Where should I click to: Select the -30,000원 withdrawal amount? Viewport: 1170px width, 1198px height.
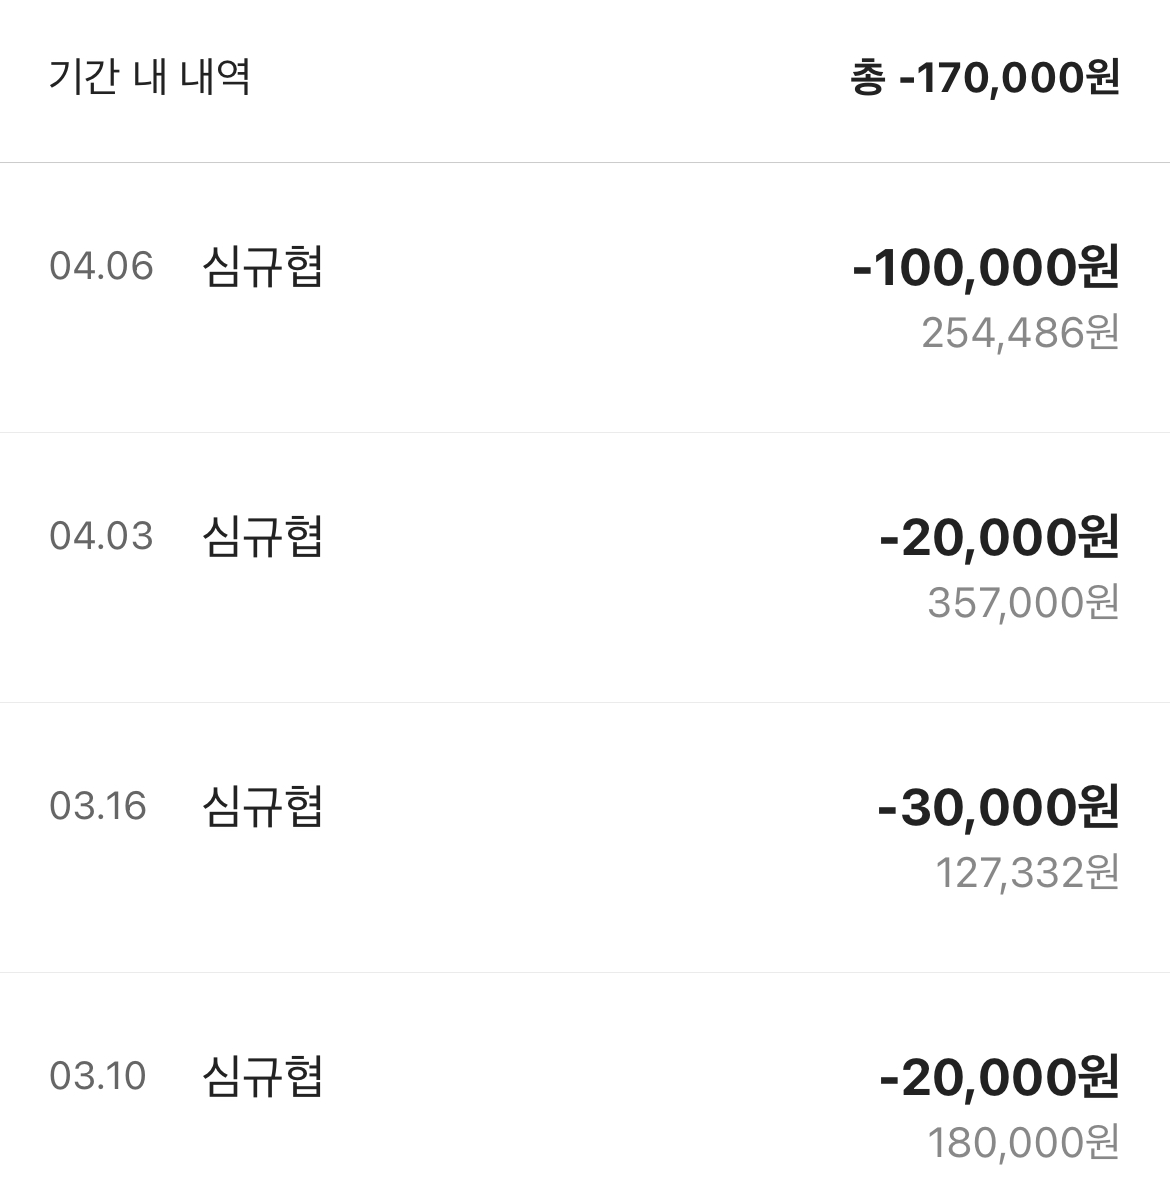pos(999,808)
